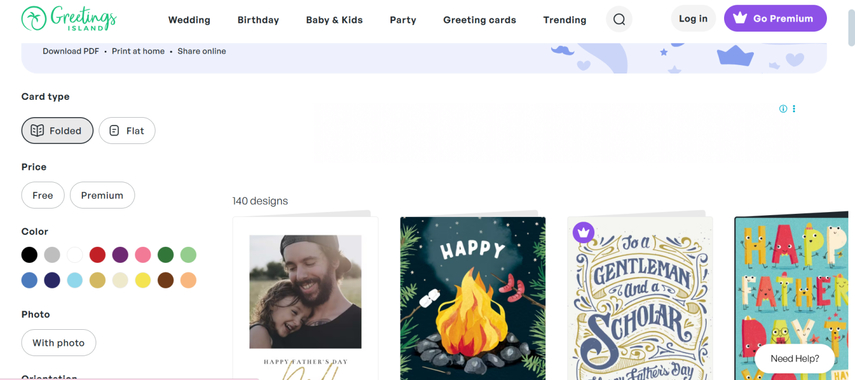Open the Greetings Island logo home link
This screenshot has width=855, height=380.
click(x=69, y=19)
